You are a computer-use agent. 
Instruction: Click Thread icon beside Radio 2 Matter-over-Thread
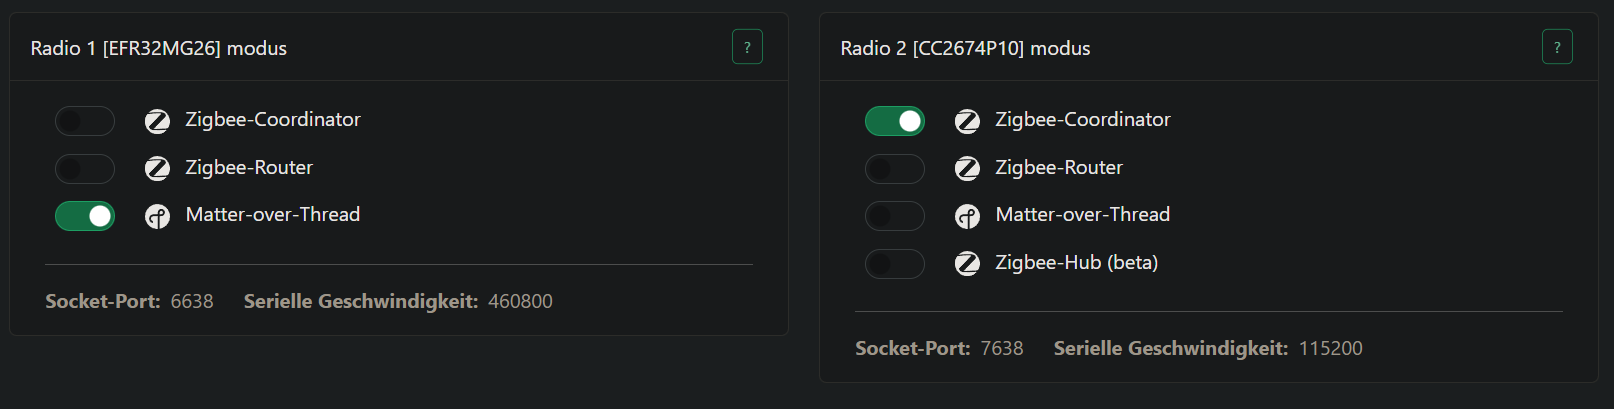pos(967,216)
